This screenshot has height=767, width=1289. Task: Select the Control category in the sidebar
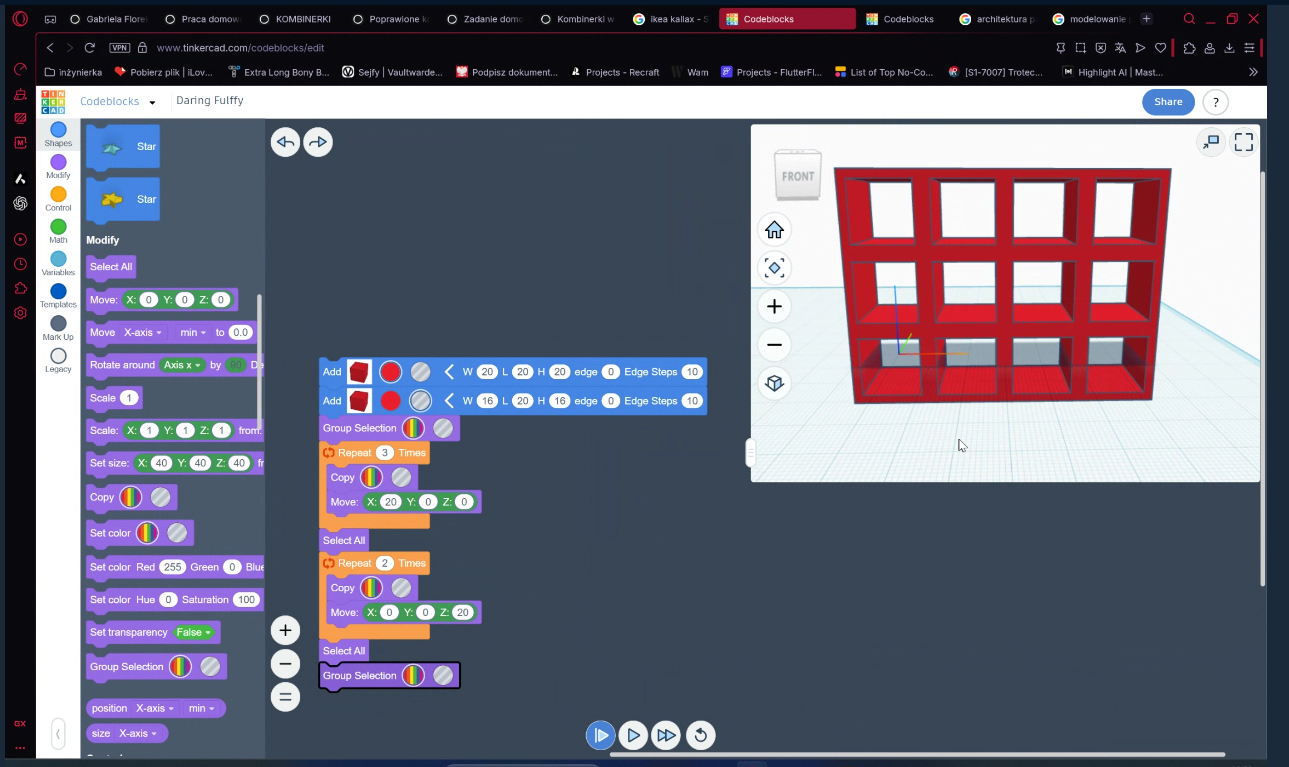(x=58, y=196)
